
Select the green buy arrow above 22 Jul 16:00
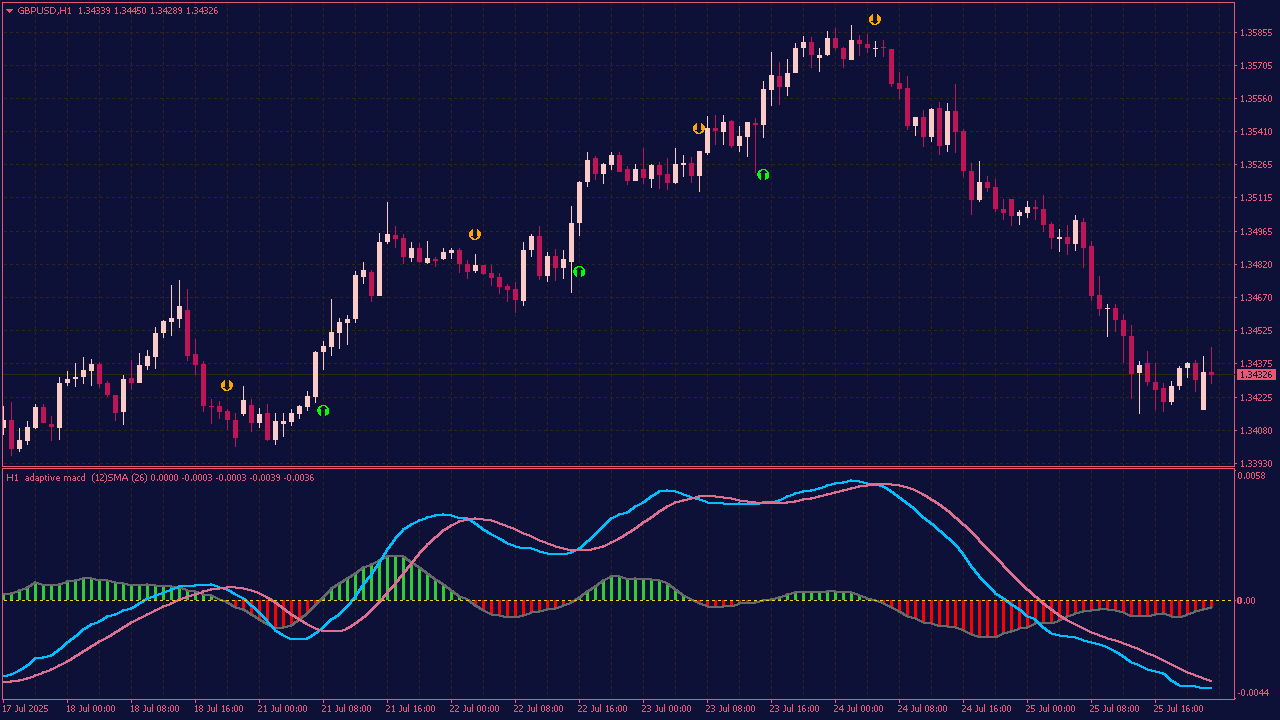(x=579, y=271)
